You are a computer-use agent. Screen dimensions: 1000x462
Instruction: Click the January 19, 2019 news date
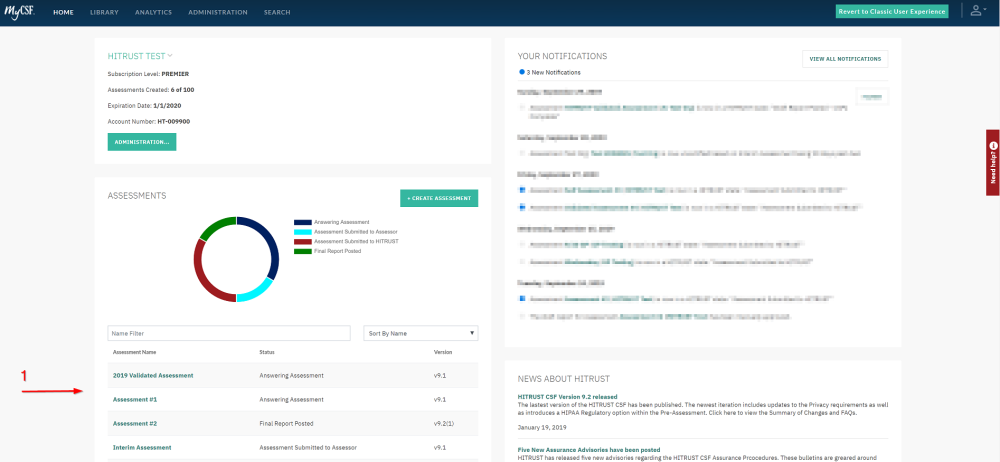[x=541, y=428]
